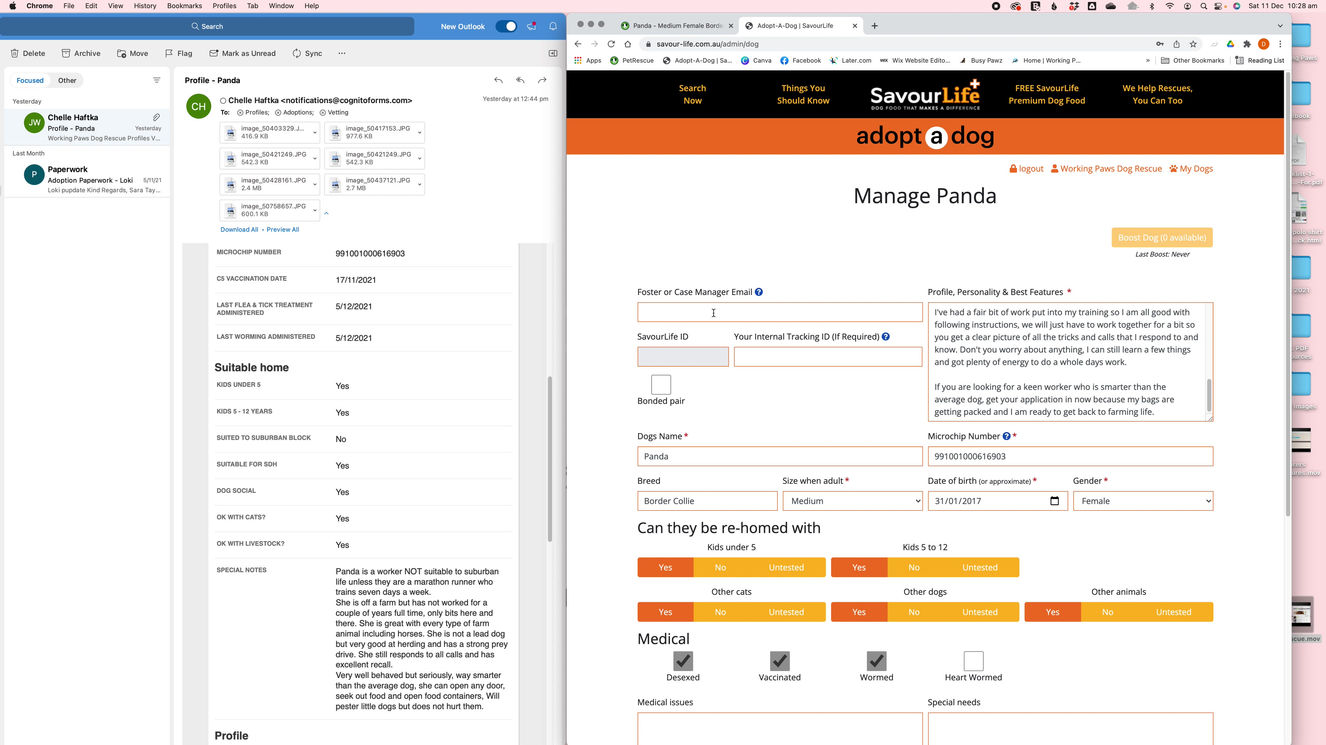Click the Boost Dog button
The image size is (1326, 745).
1162,237
